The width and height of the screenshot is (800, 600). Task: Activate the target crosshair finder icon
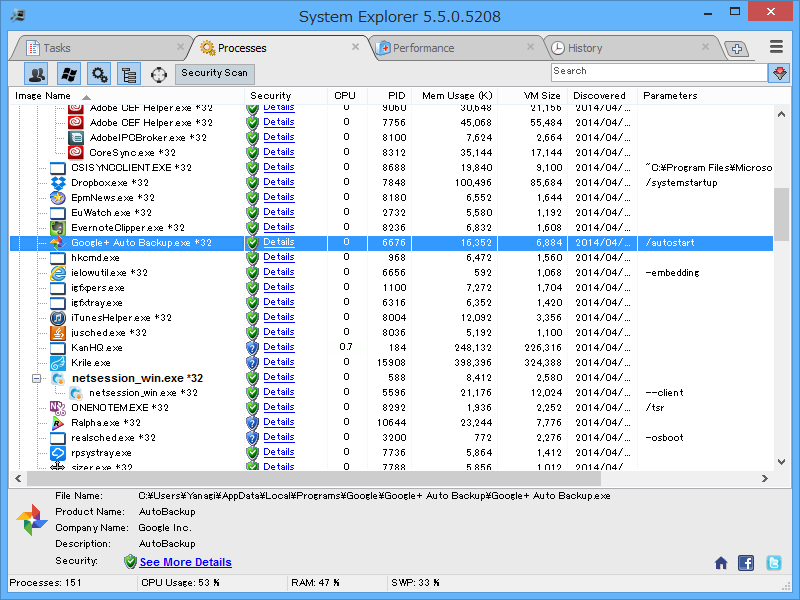(x=157, y=73)
